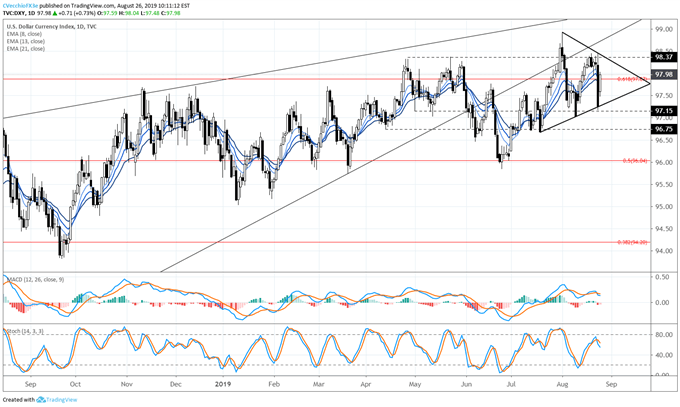The image size is (680, 407).
Task: Click the 96.75 price label
Action: pos(664,129)
